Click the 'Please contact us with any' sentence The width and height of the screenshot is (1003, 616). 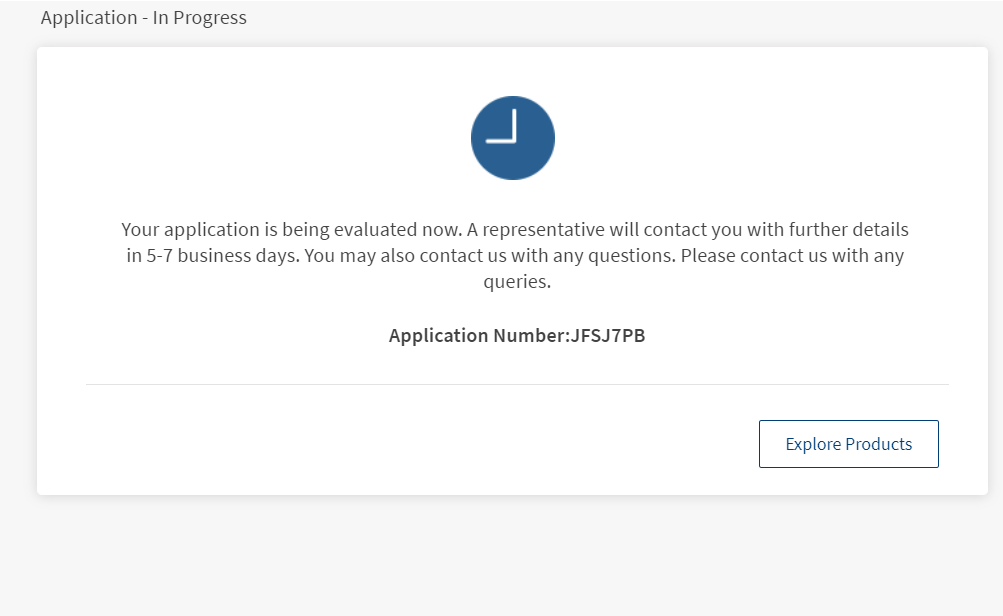pos(792,255)
